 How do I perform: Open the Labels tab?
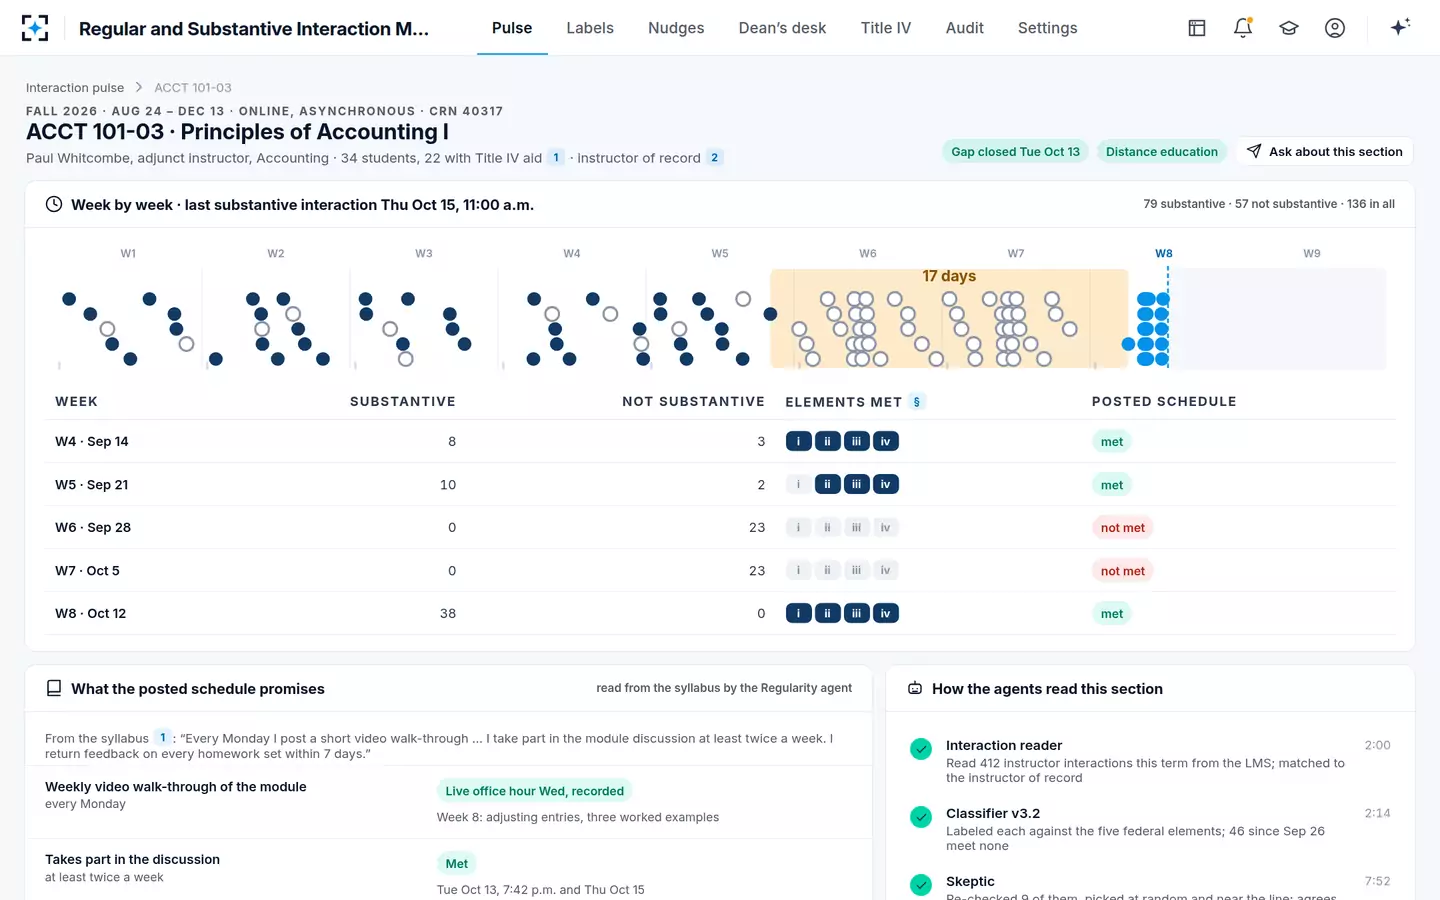pos(590,28)
